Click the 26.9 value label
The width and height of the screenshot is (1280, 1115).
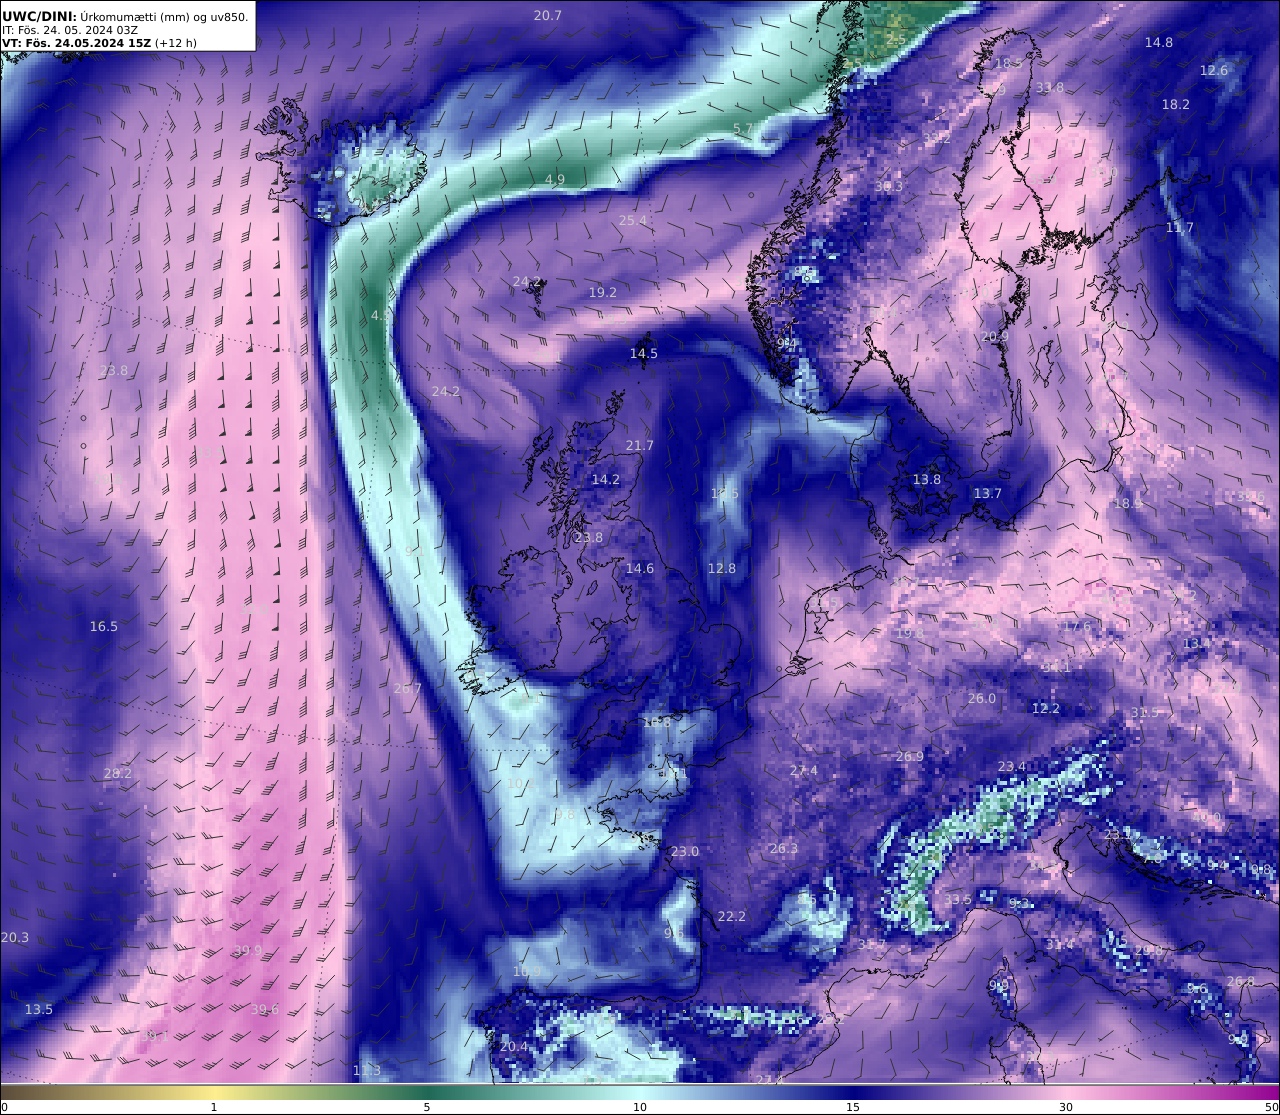tap(910, 756)
